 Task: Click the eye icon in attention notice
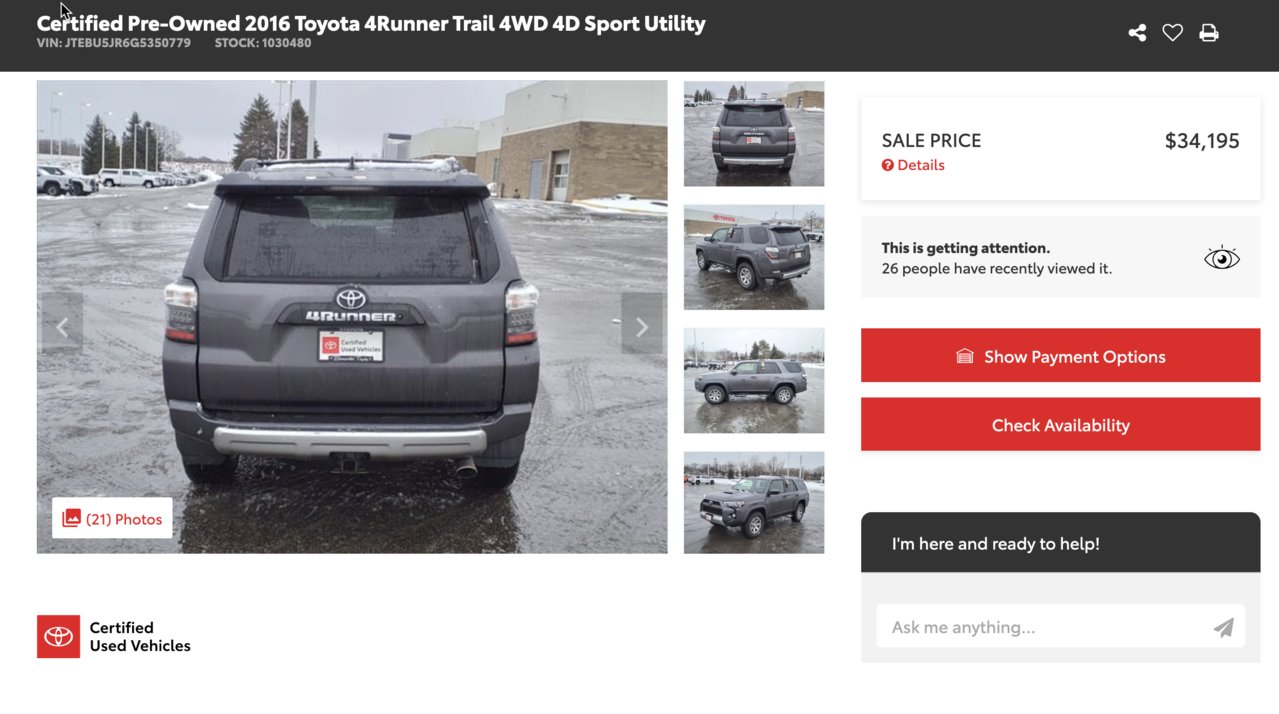1222,258
